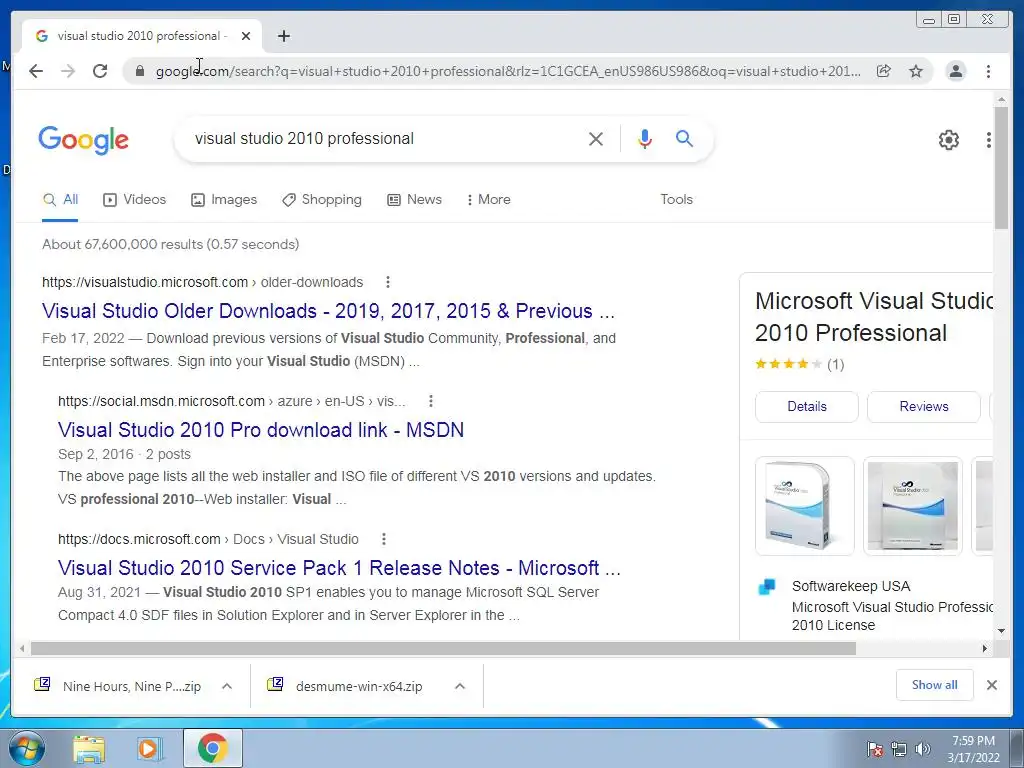1024x768 pixels.
Task: Click the forward navigation arrow
Action: (68, 71)
